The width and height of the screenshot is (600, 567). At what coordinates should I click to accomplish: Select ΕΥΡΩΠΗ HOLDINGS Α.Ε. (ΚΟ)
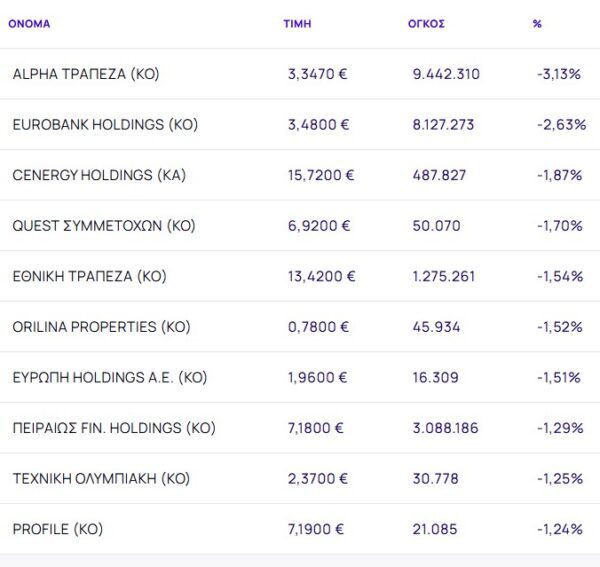click(x=109, y=378)
